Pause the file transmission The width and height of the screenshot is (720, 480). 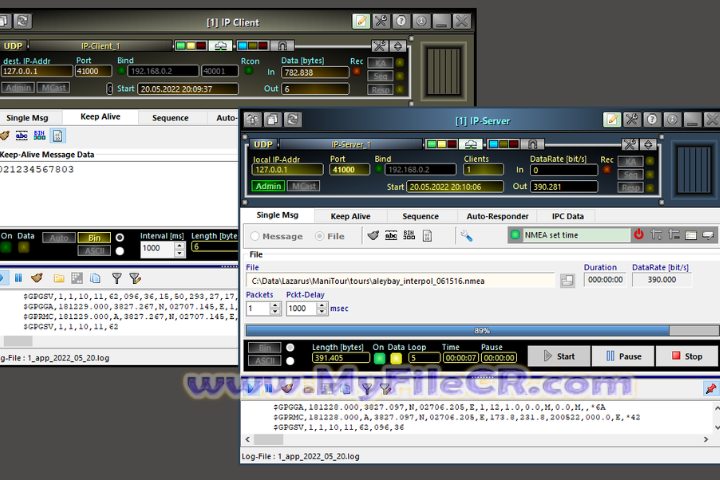(x=623, y=356)
